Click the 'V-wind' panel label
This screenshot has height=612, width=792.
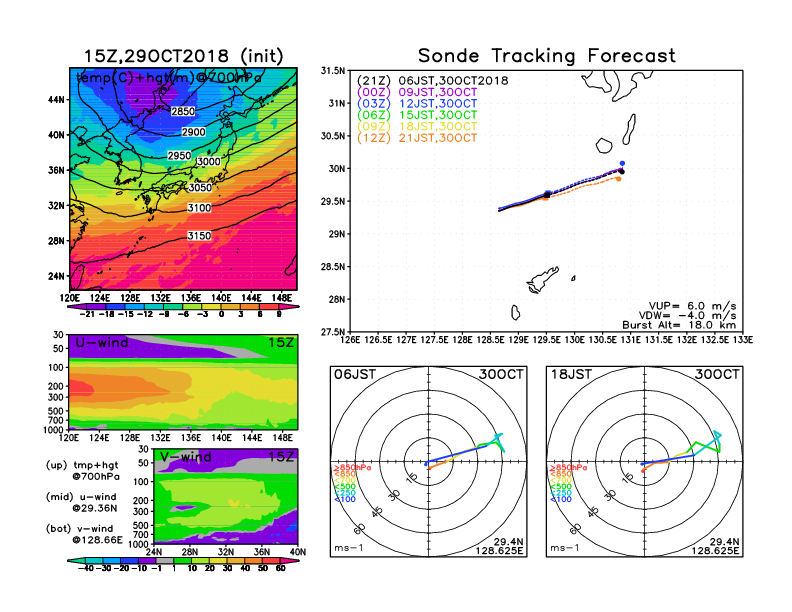186,457
